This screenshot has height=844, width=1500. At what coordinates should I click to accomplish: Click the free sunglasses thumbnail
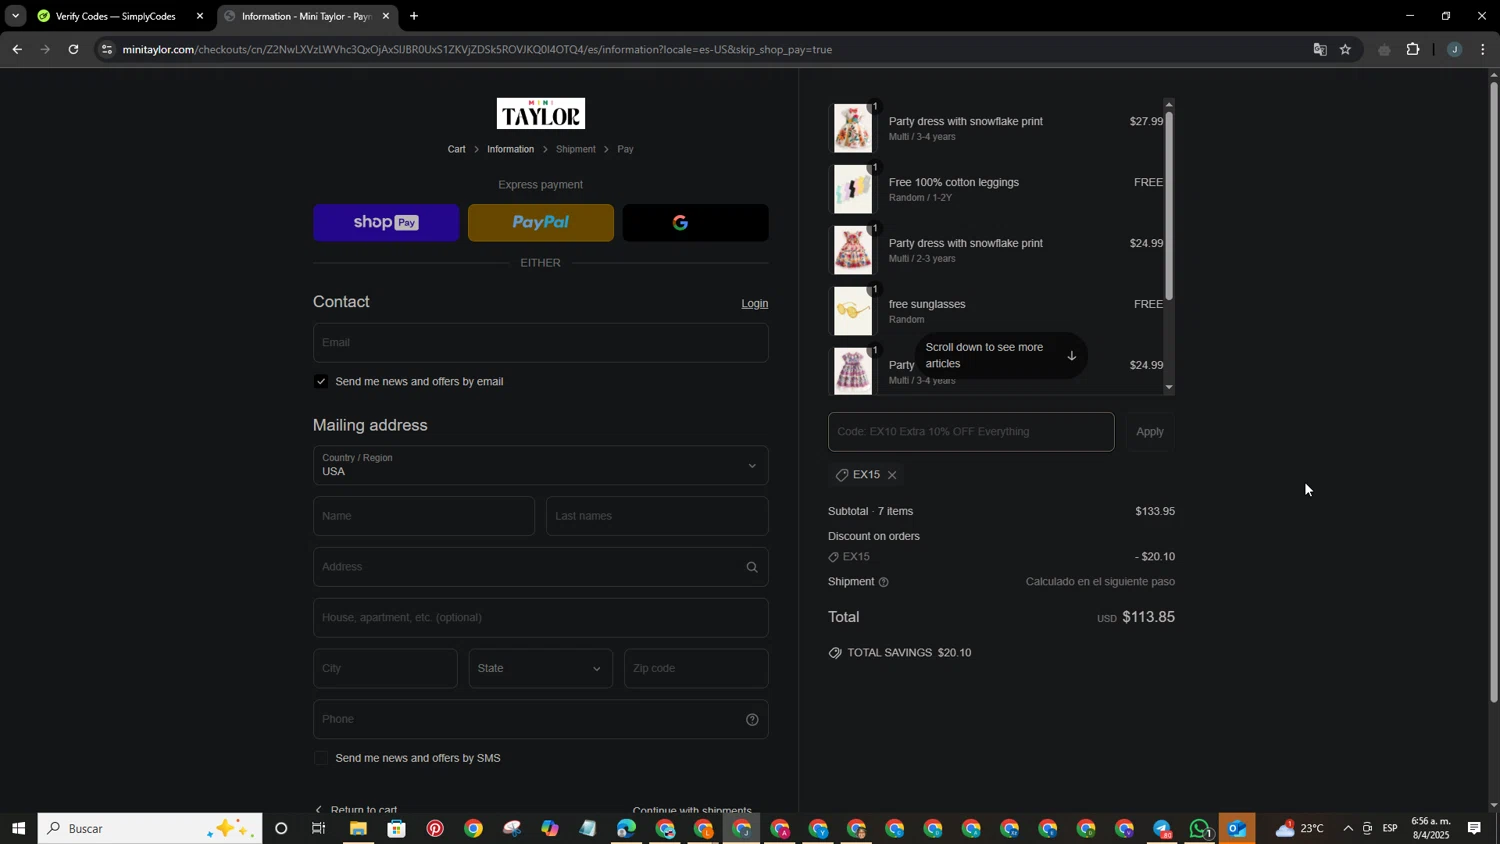[x=853, y=311]
